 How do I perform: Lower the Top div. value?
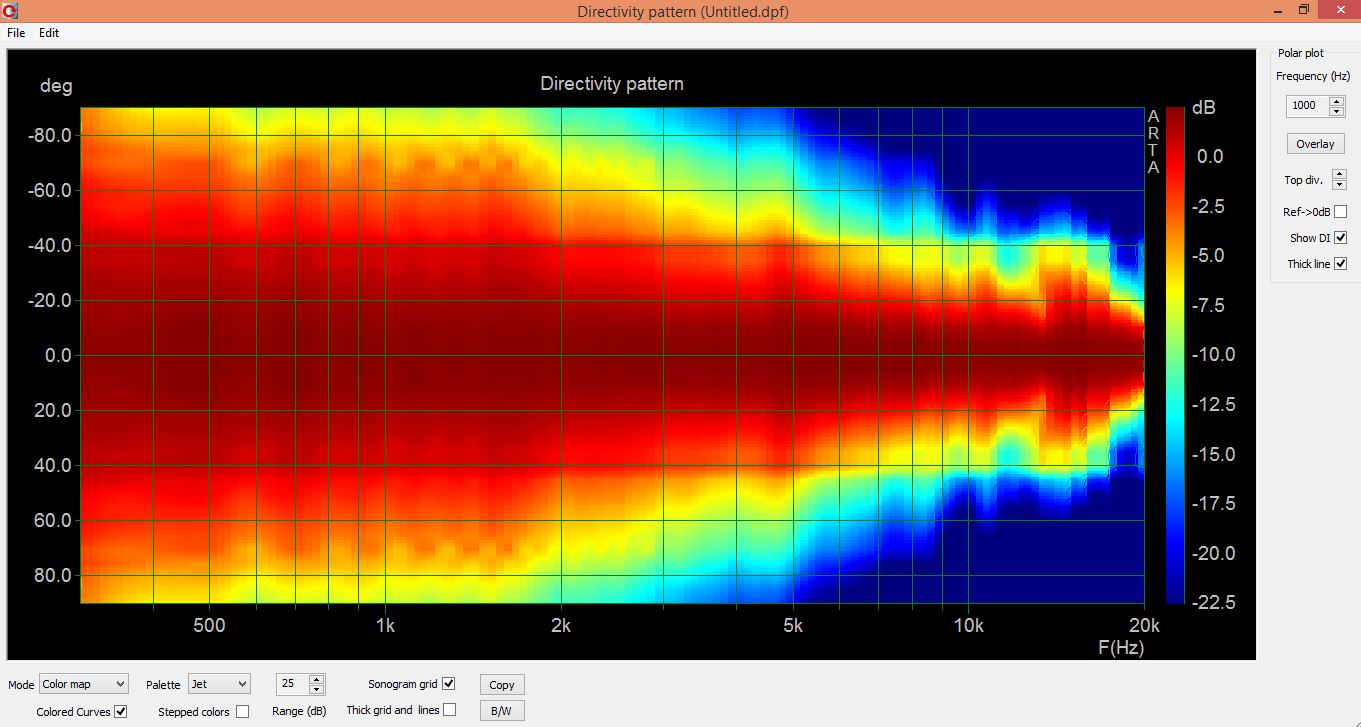[1339, 185]
